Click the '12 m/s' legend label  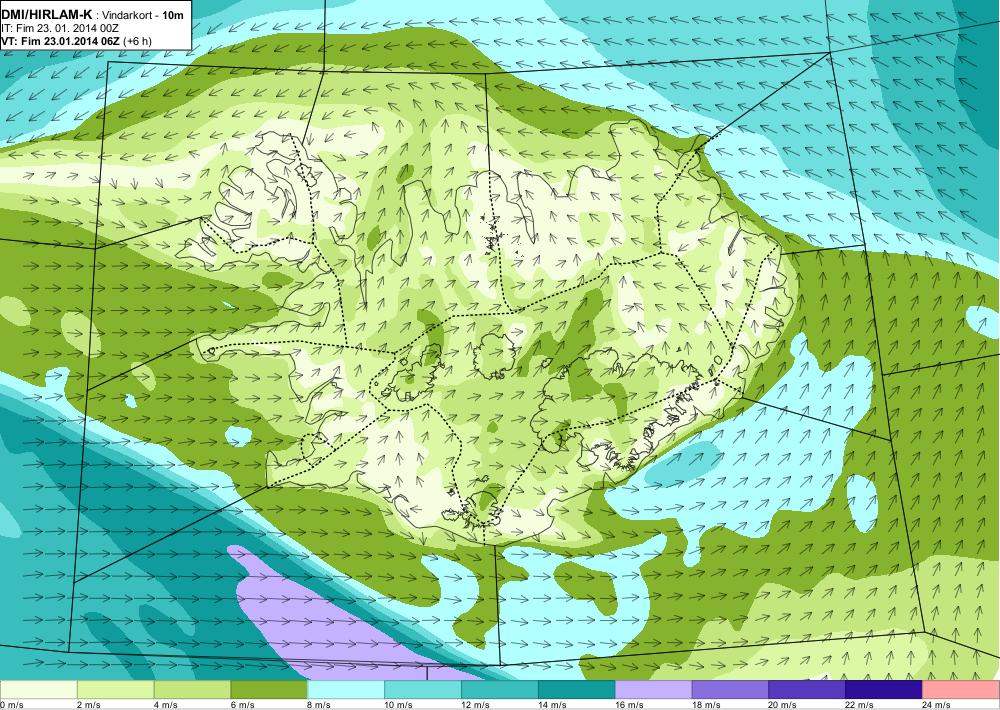pyautogui.click(x=476, y=705)
